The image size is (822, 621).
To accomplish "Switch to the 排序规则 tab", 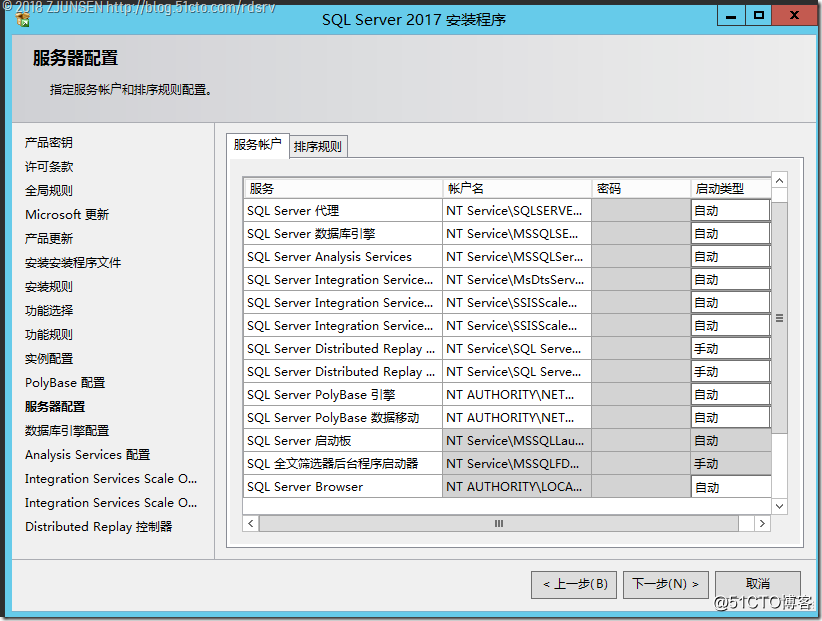I will coord(318,147).
